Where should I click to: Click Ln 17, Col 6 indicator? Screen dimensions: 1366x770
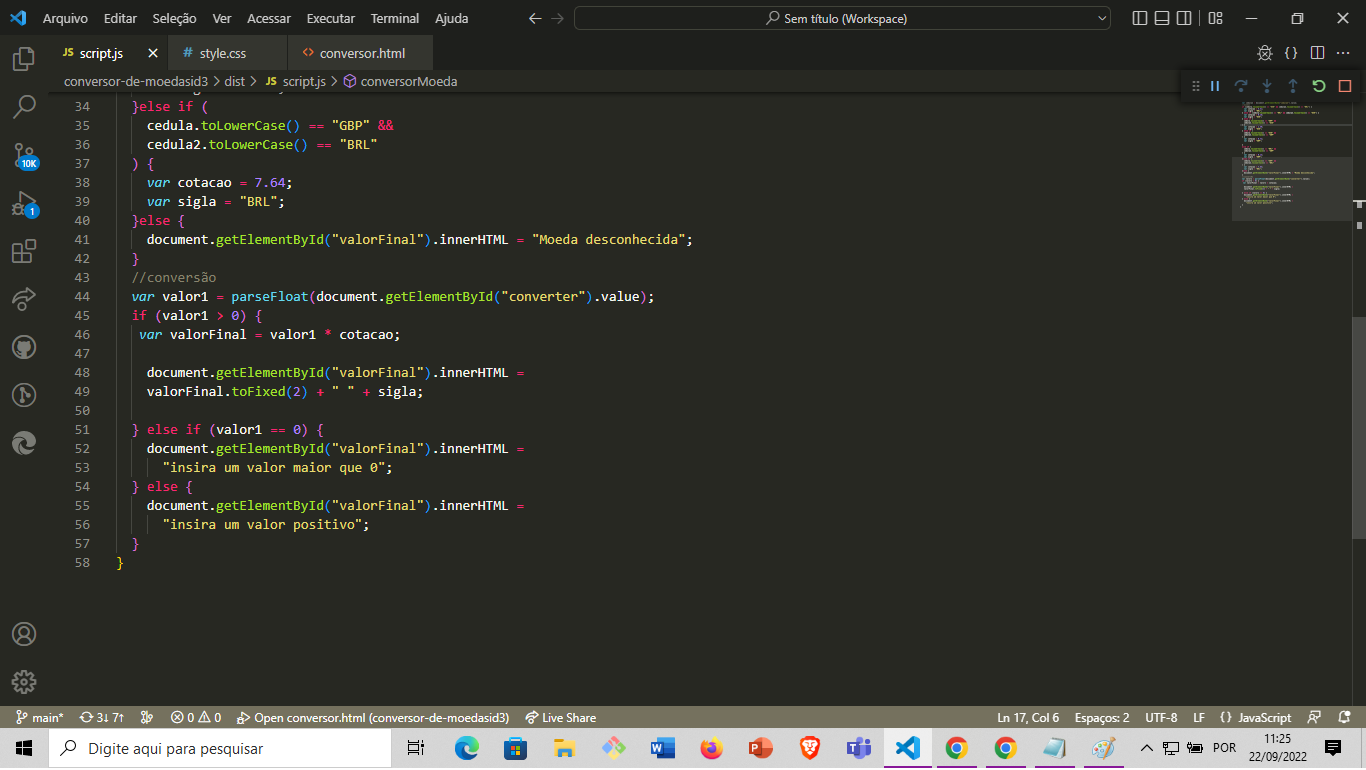click(1028, 717)
